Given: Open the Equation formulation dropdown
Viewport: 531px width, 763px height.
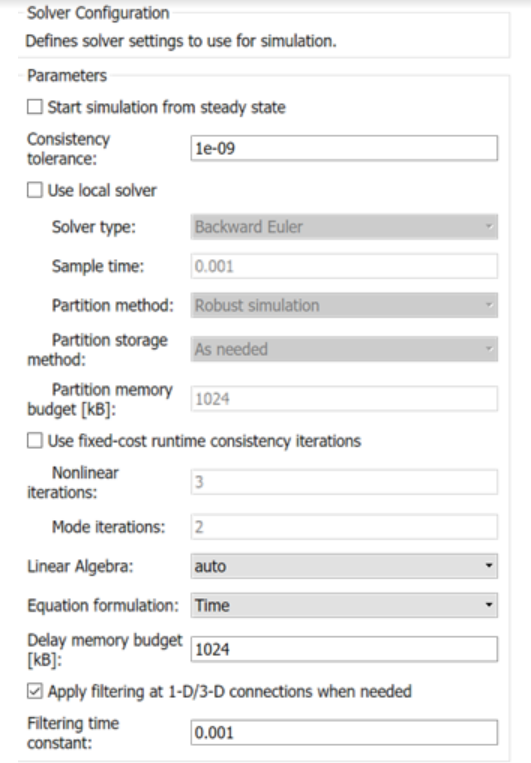Looking at the screenshot, I should coord(344,605).
